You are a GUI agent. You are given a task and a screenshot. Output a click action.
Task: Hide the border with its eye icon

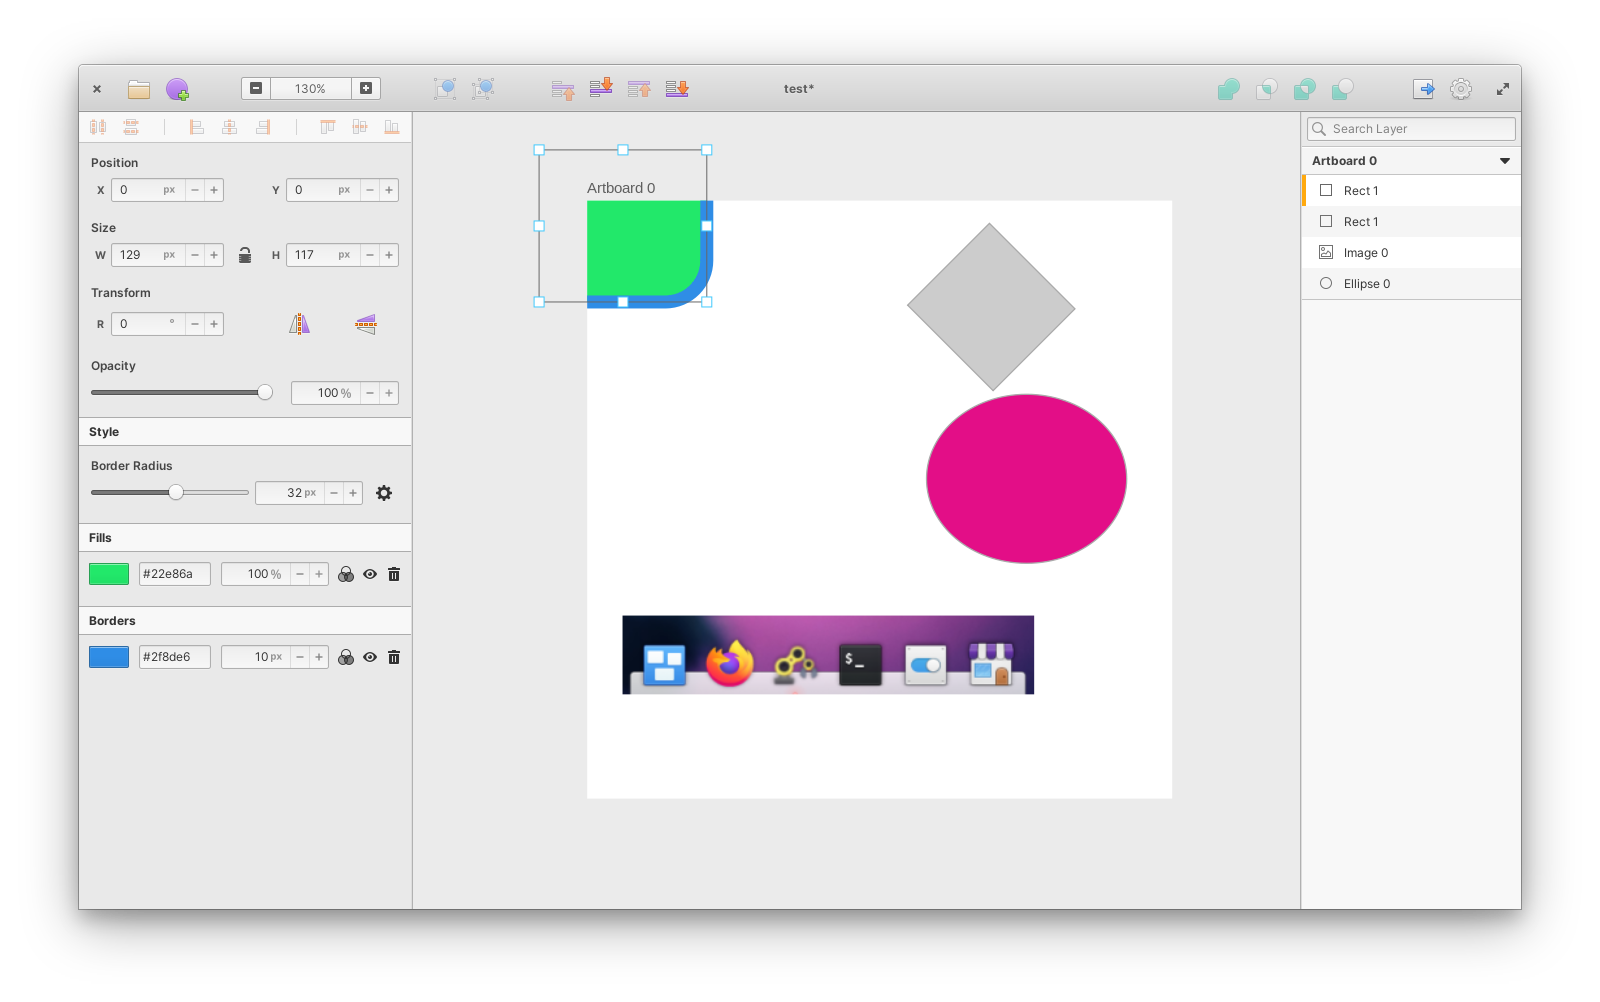point(370,657)
